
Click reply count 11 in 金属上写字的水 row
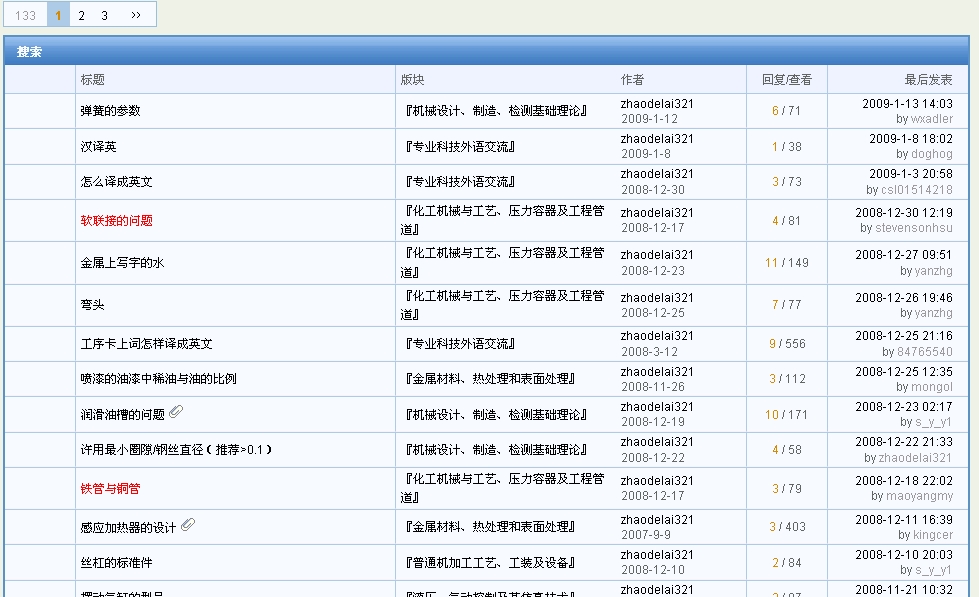coord(771,263)
